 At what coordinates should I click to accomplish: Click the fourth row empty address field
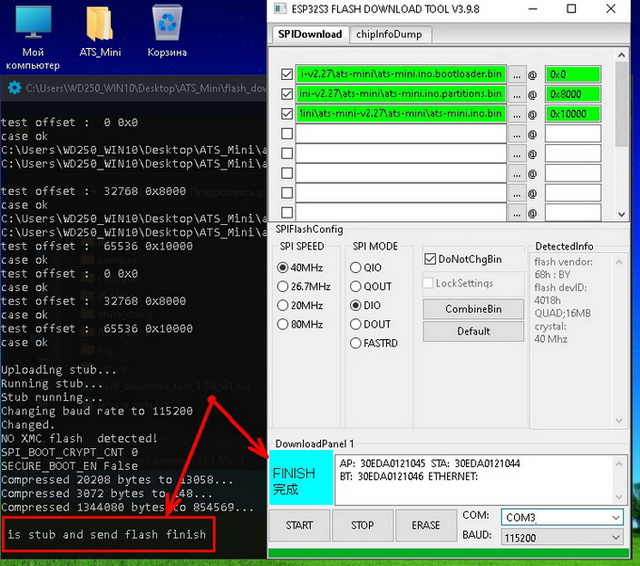[573, 133]
